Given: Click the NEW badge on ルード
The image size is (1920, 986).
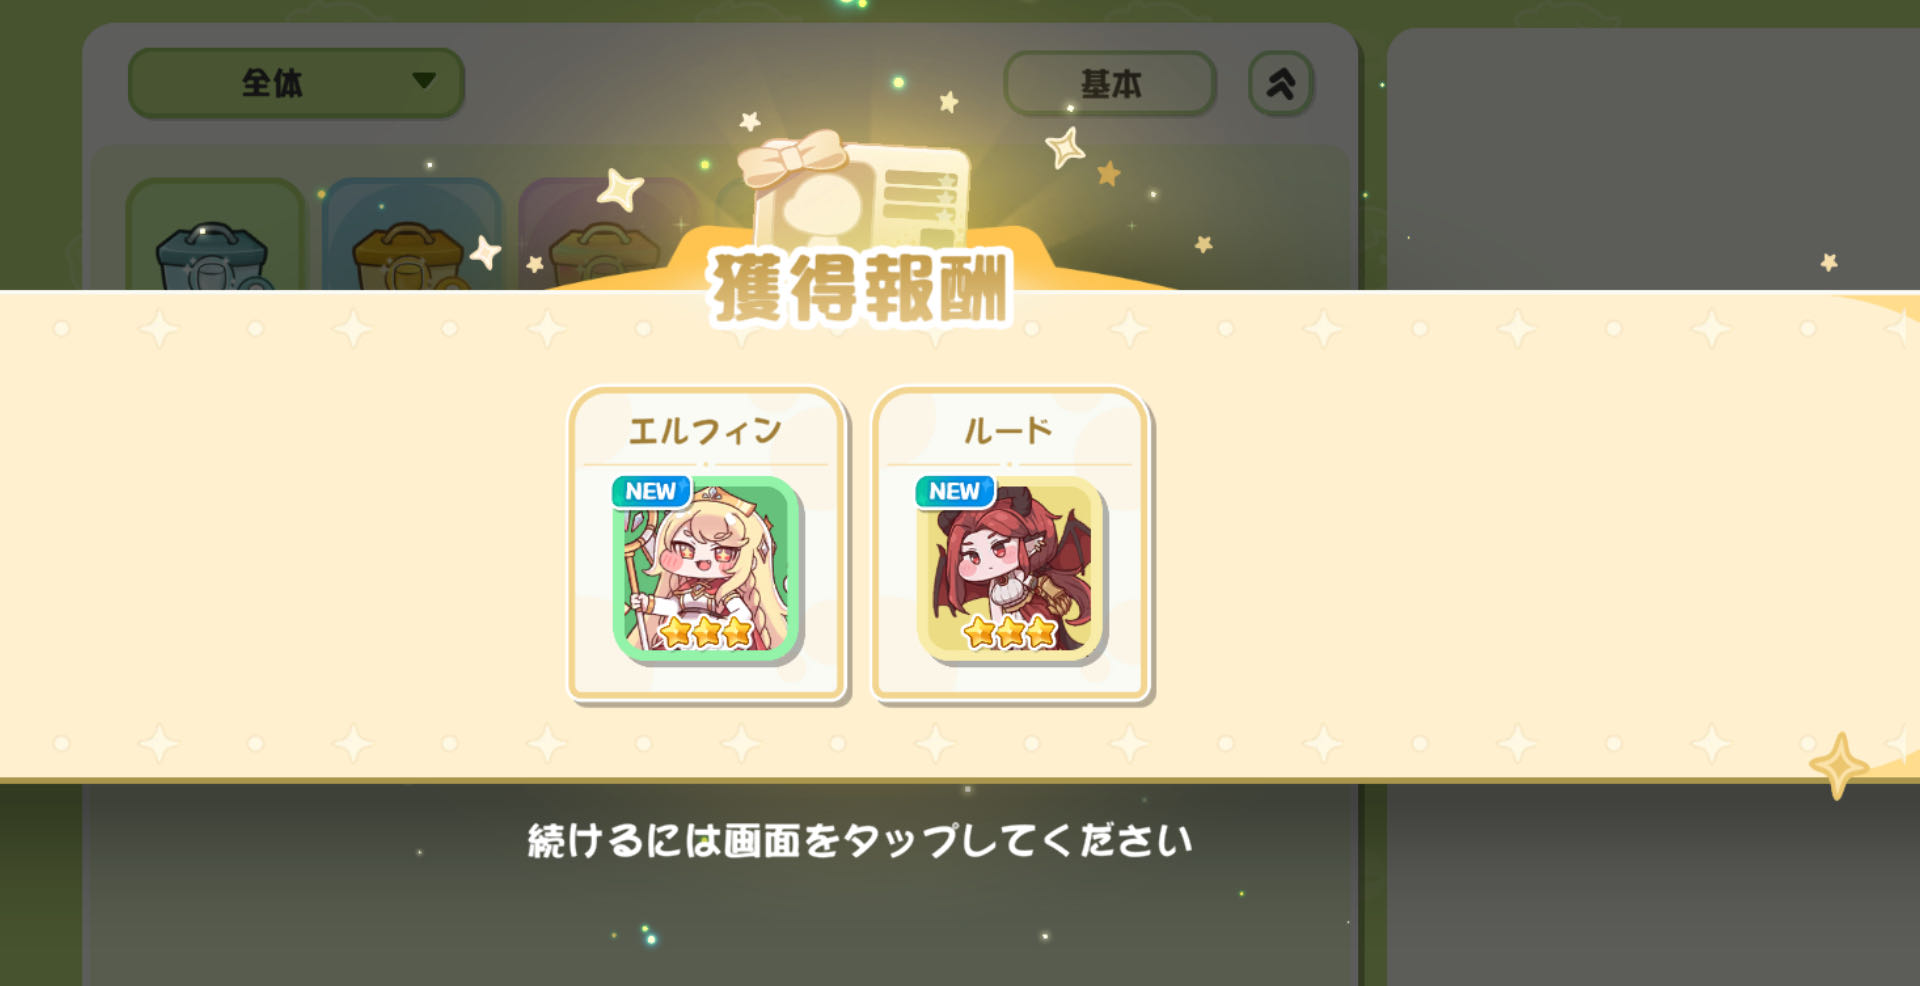Looking at the screenshot, I should click(x=955, y=491).
